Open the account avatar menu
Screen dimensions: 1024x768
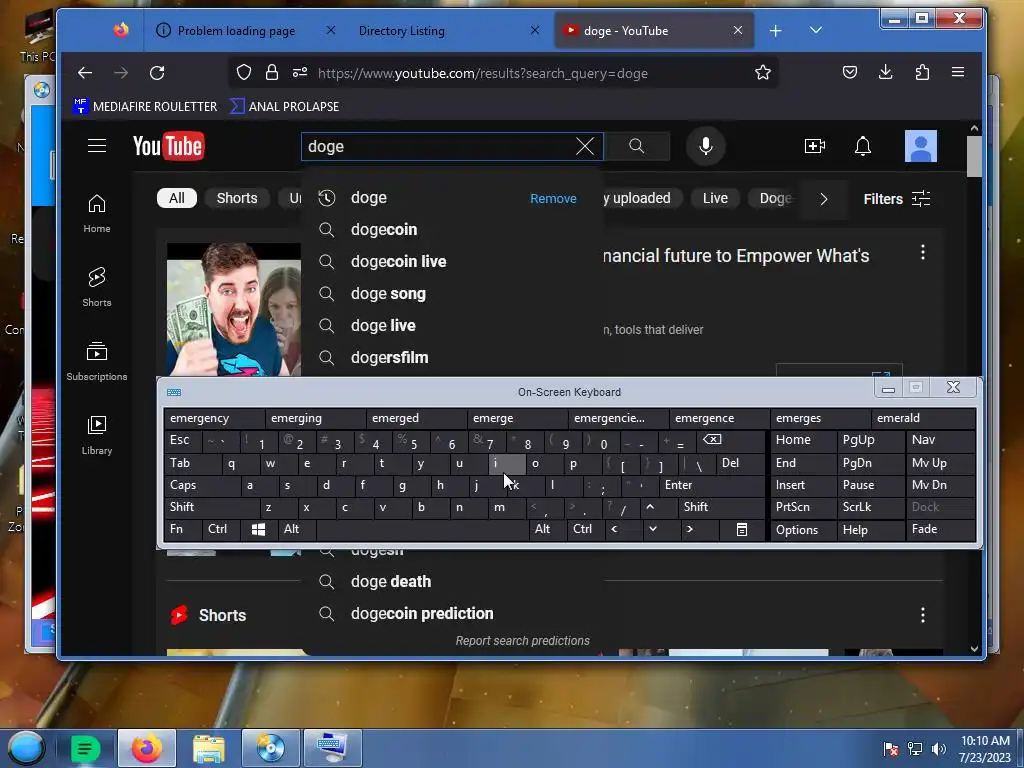click(x=920, y=146)
